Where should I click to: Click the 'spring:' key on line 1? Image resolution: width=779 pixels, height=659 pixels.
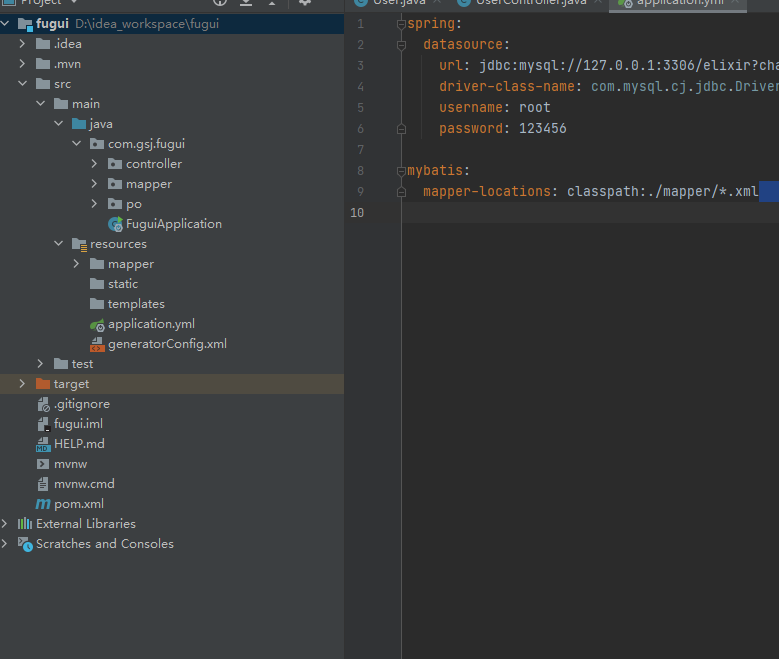coord(435,24)
